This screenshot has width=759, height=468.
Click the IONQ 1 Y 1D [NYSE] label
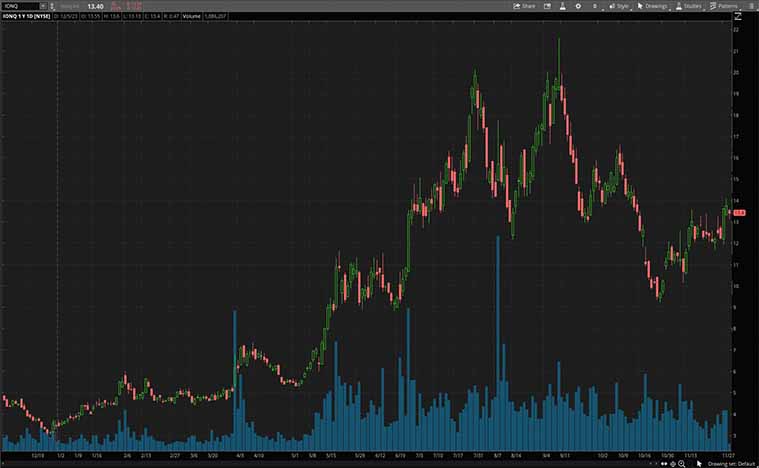pos(27,16)
